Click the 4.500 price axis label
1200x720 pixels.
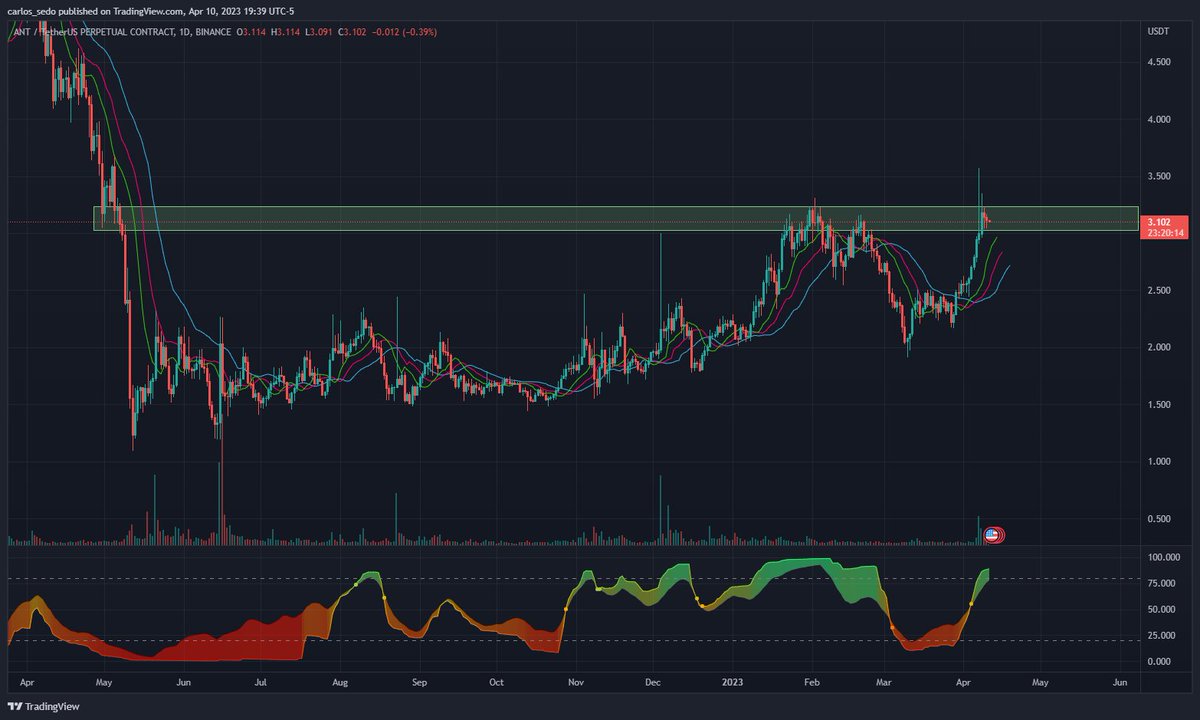pos(1160,62)
